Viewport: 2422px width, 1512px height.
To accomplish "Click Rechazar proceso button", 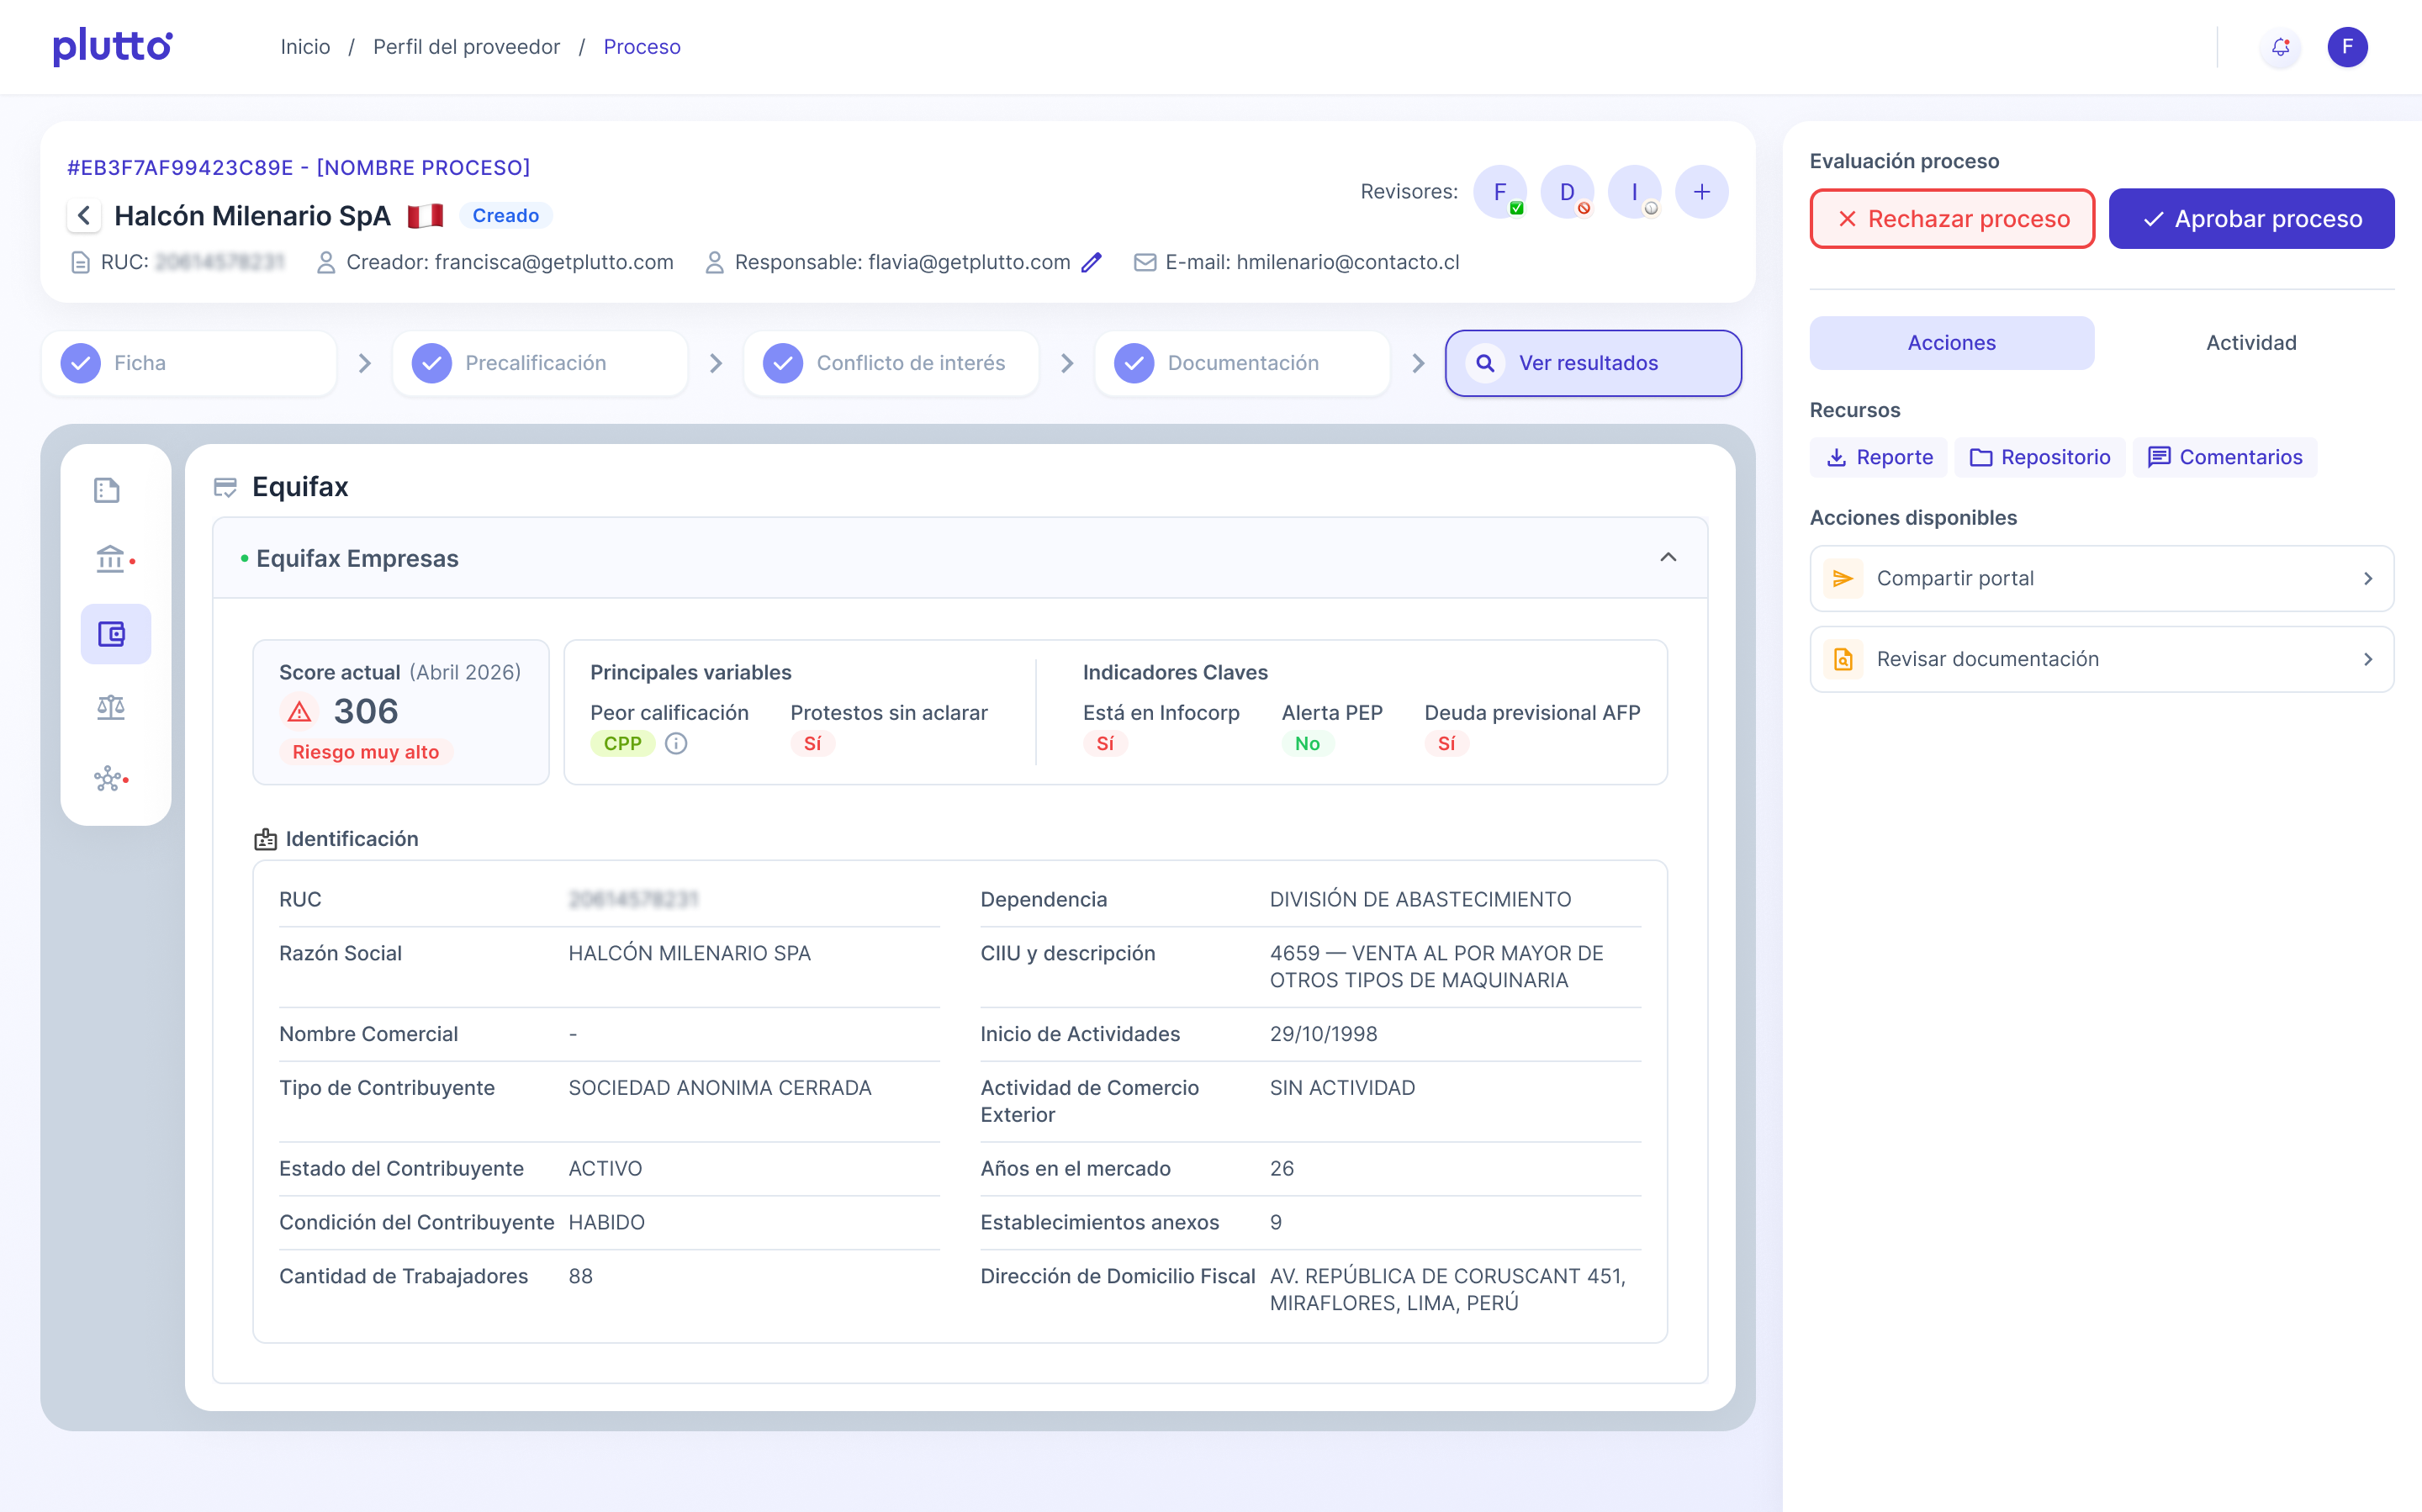I will (1952, 218).
